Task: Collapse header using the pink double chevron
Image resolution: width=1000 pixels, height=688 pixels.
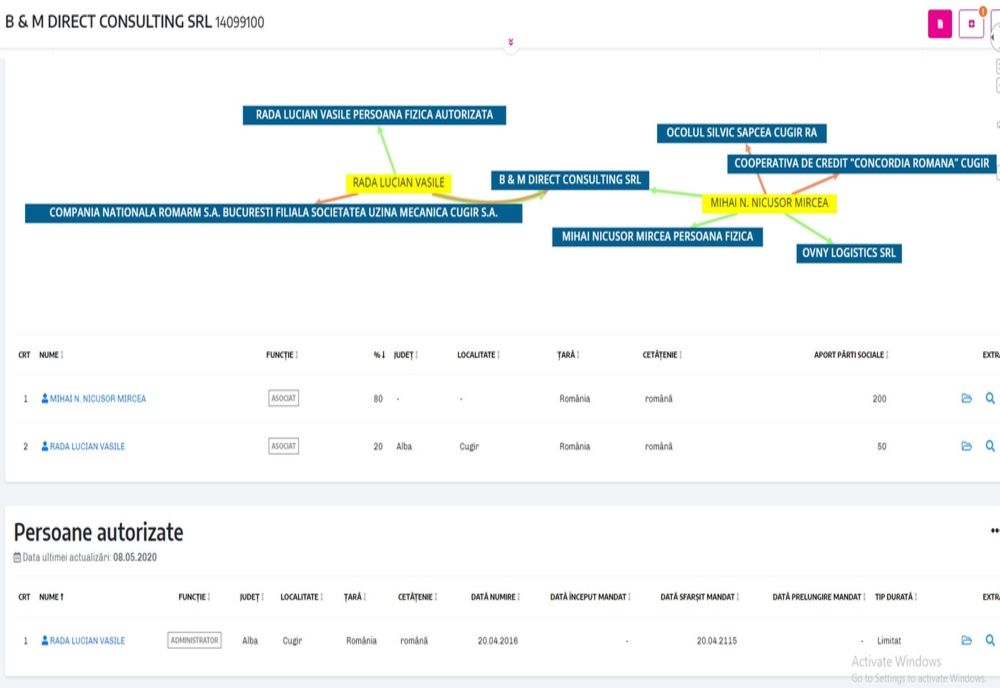Action: 511,42
